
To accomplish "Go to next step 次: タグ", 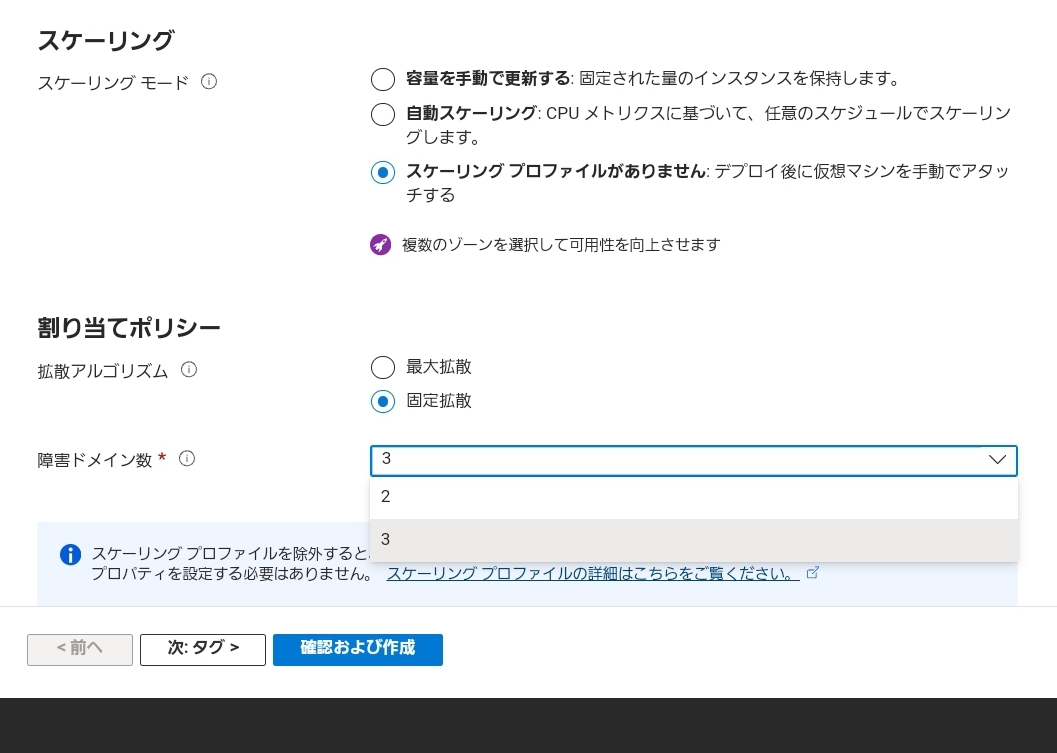I will [x=203, y=649].
